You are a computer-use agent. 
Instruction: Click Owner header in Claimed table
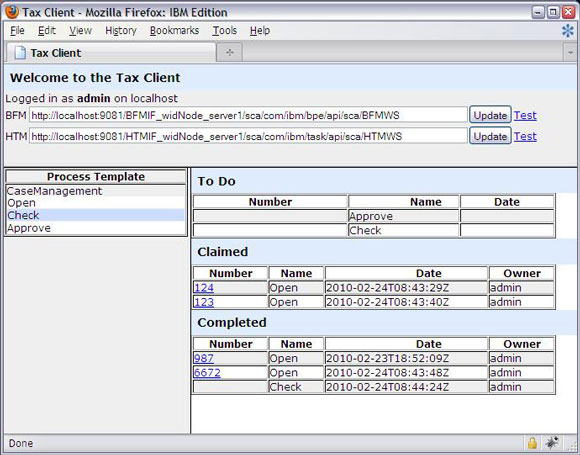[522, 273]
